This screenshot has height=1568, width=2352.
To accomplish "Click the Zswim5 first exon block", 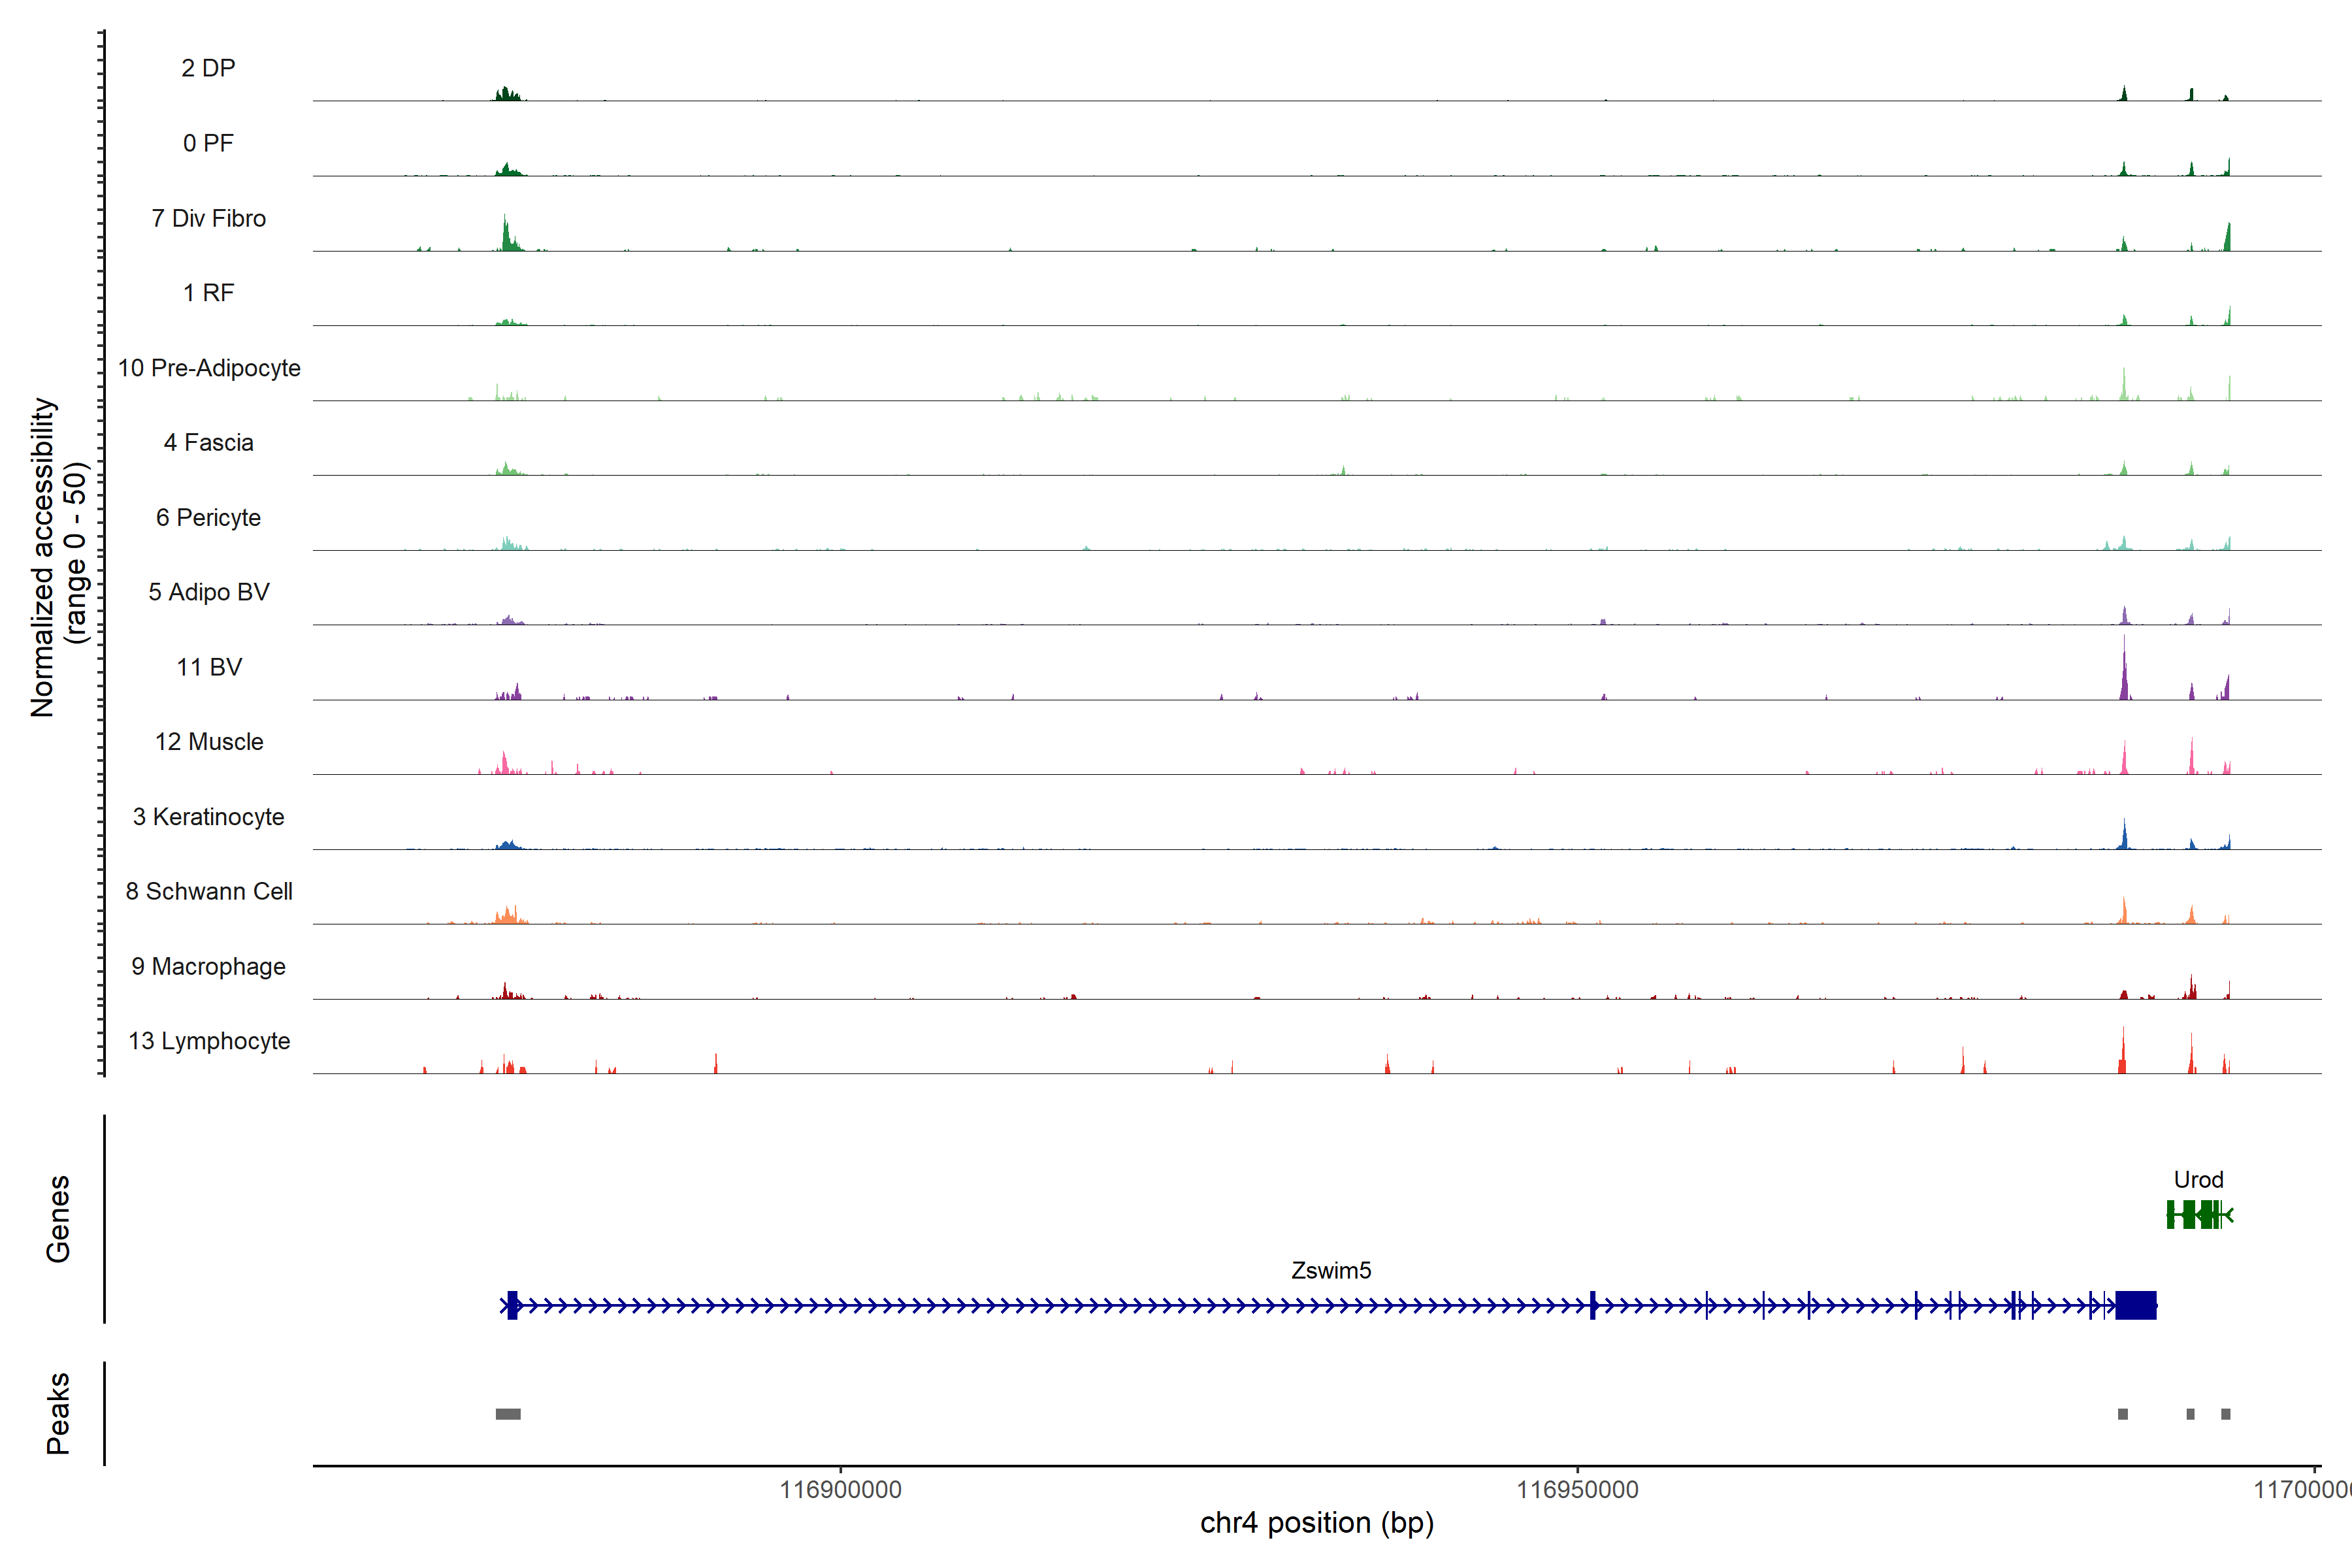I will (512, 1305).
